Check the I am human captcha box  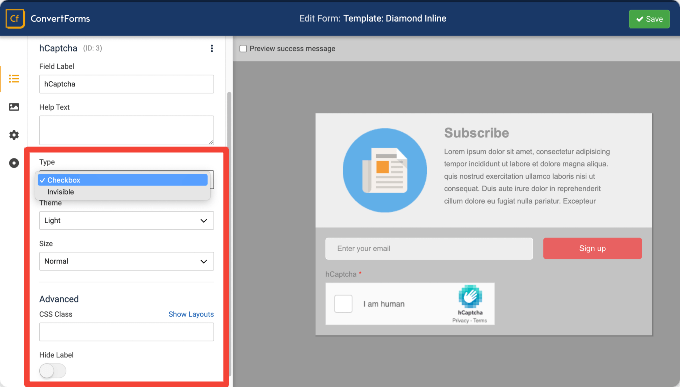pyautogui.click(x=343, y=304)
